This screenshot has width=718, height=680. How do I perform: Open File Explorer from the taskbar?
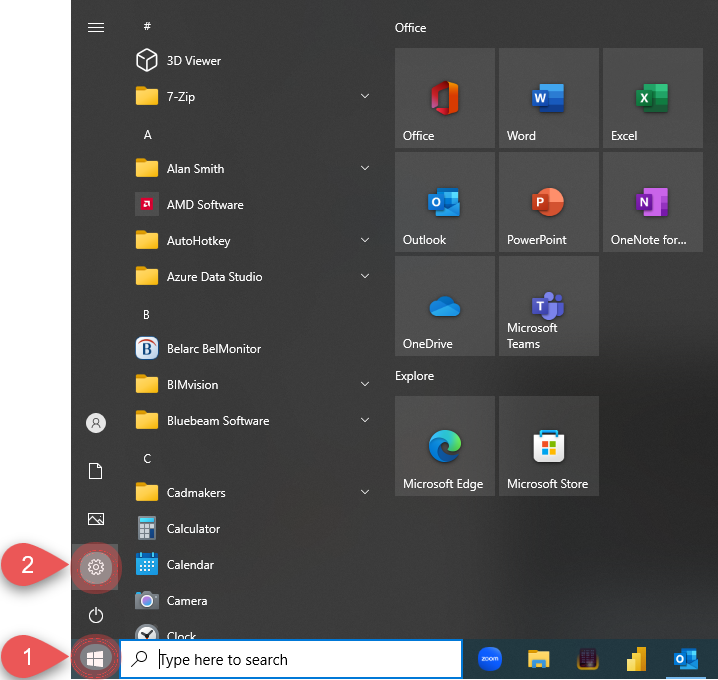[538, 659]
